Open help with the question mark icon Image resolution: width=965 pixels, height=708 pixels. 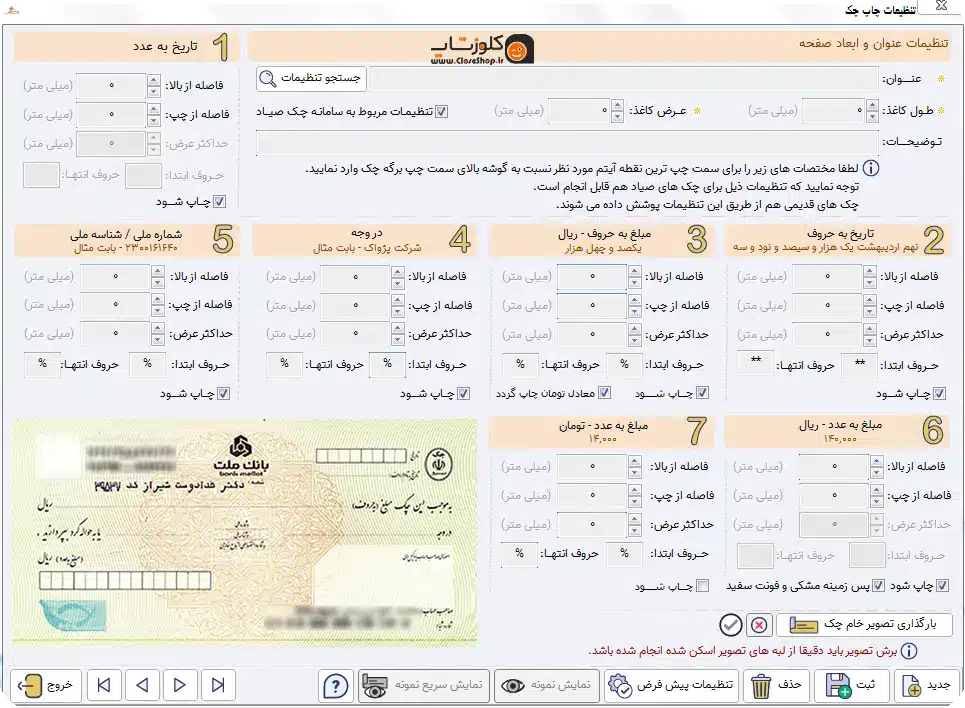336,685
